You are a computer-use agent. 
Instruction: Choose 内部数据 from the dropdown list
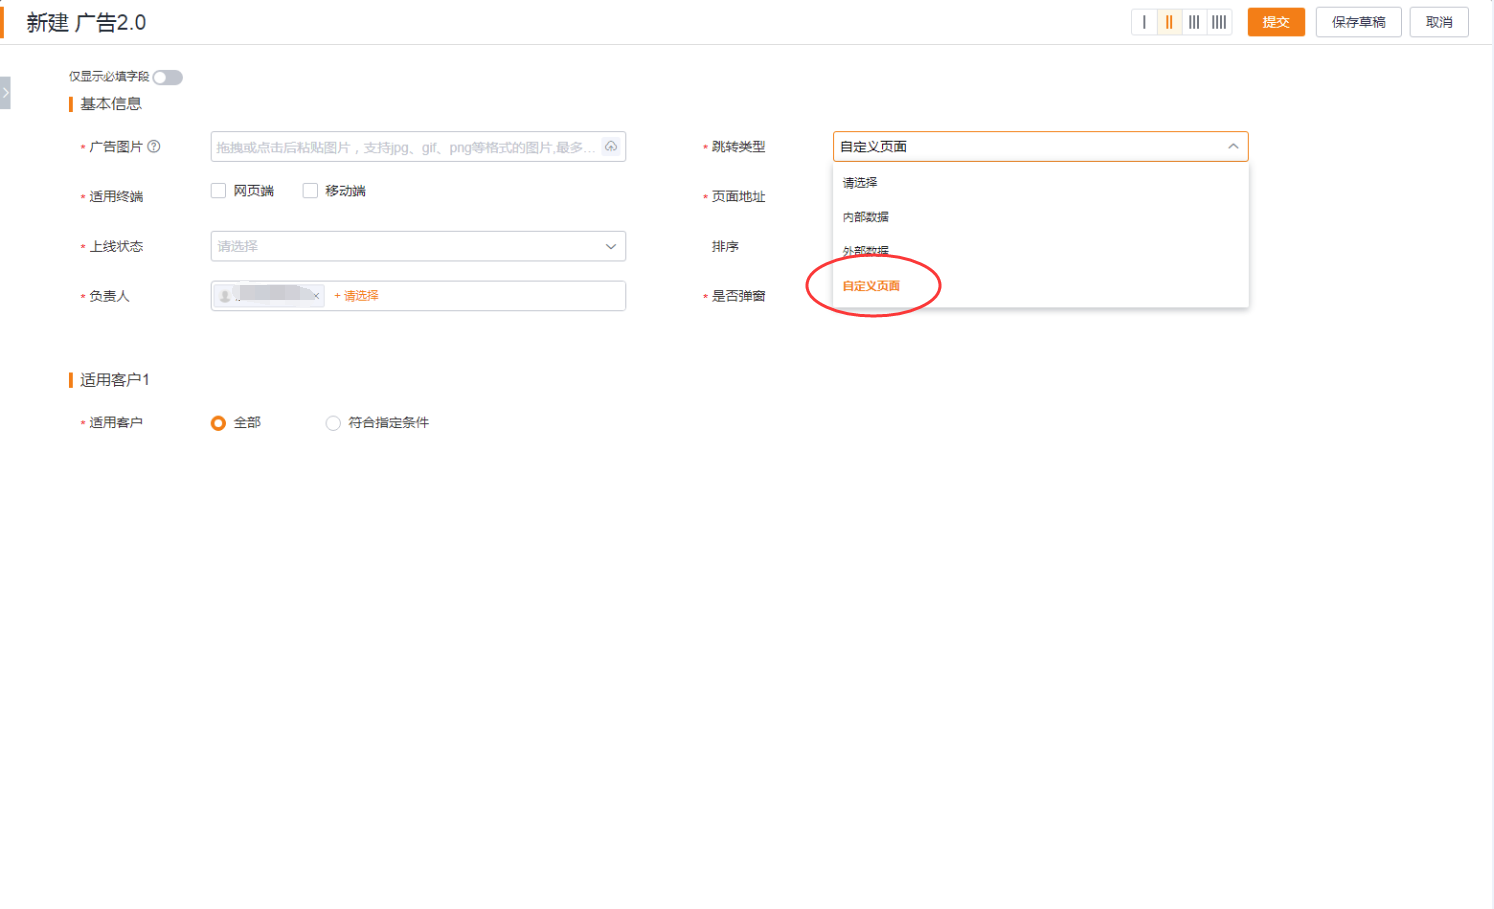click(866, 217)
